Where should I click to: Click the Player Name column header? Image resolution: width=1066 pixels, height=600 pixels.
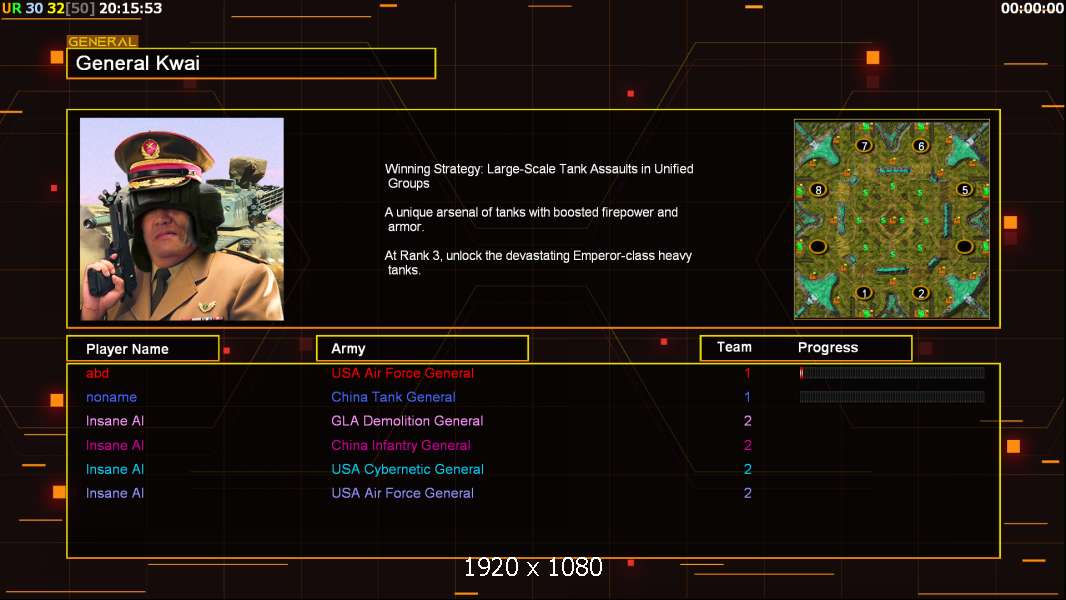click(x=143, y=349)
